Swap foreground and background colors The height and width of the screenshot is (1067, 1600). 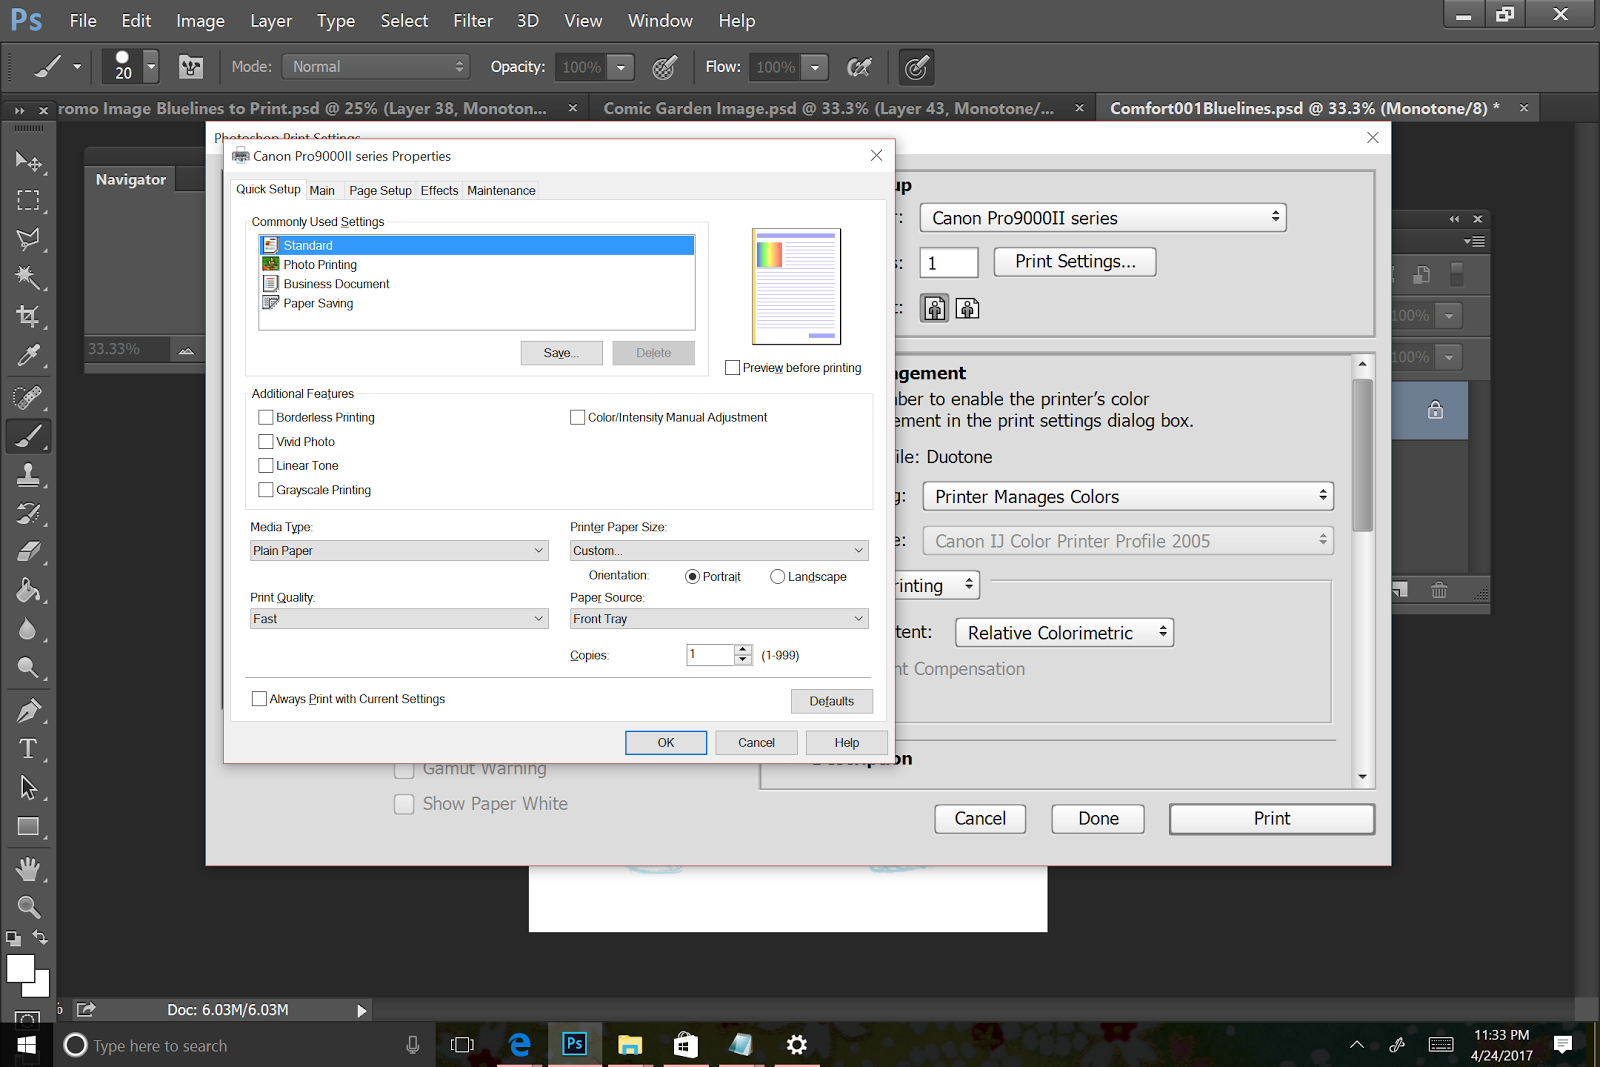click(40, 938)
